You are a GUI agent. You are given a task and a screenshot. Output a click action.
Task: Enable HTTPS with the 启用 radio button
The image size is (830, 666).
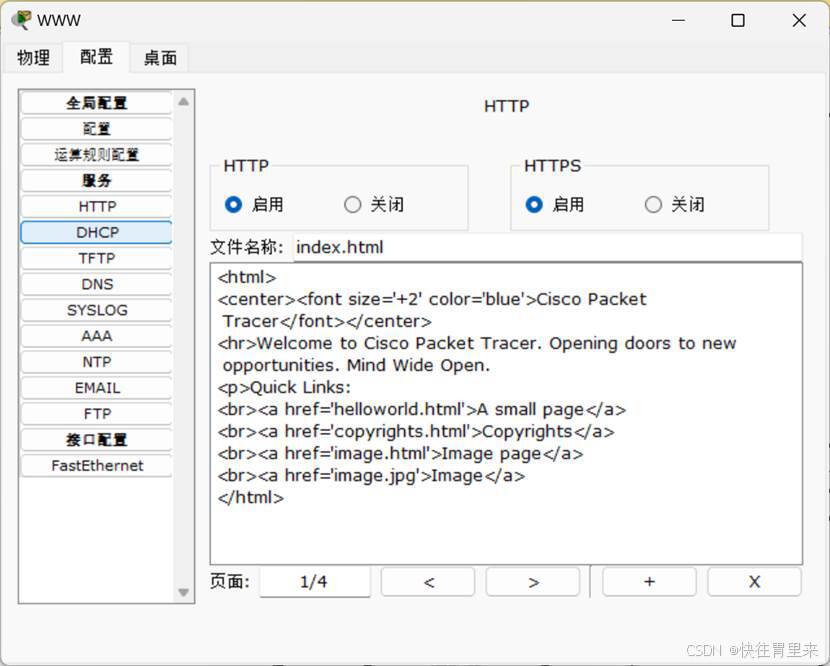[x=534, y=204]
